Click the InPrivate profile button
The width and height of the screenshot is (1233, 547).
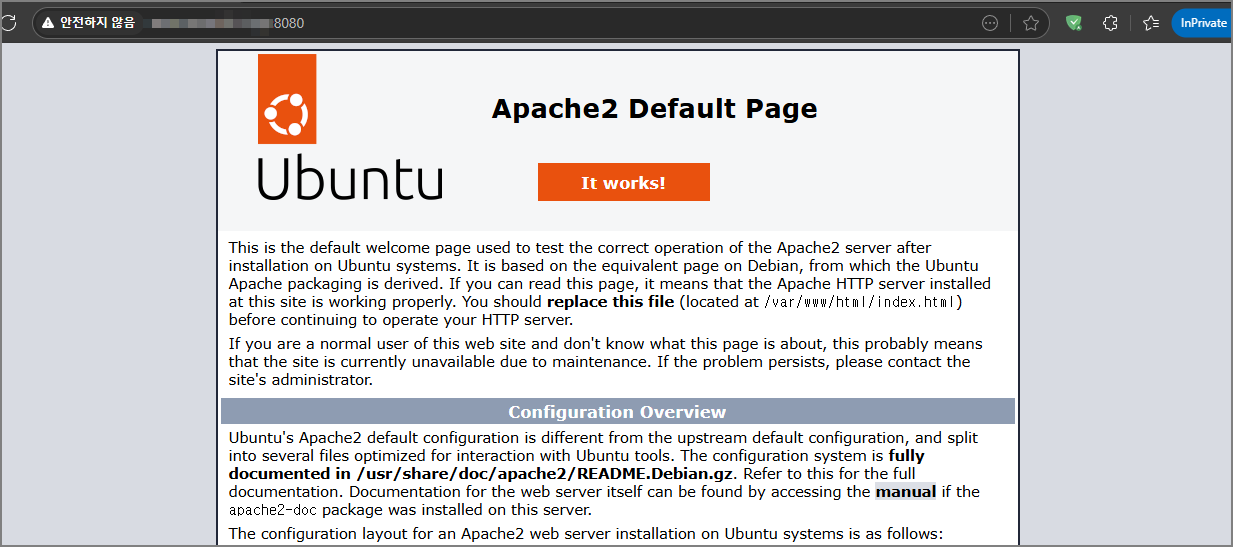pos(1202,23)
